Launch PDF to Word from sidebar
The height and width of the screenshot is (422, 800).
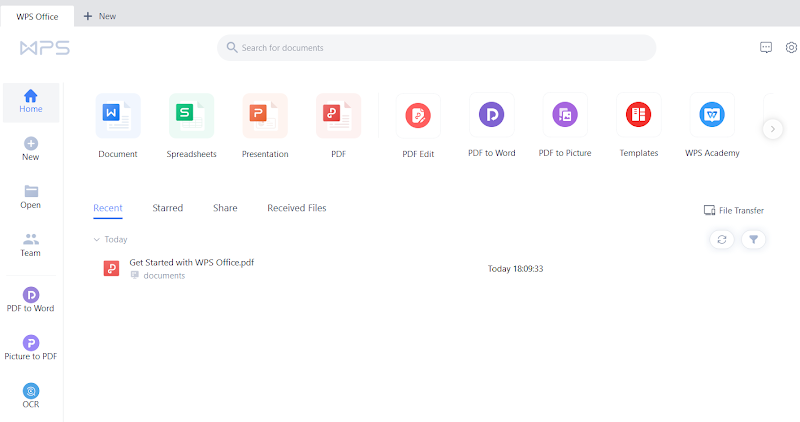(x=31, y=300)
